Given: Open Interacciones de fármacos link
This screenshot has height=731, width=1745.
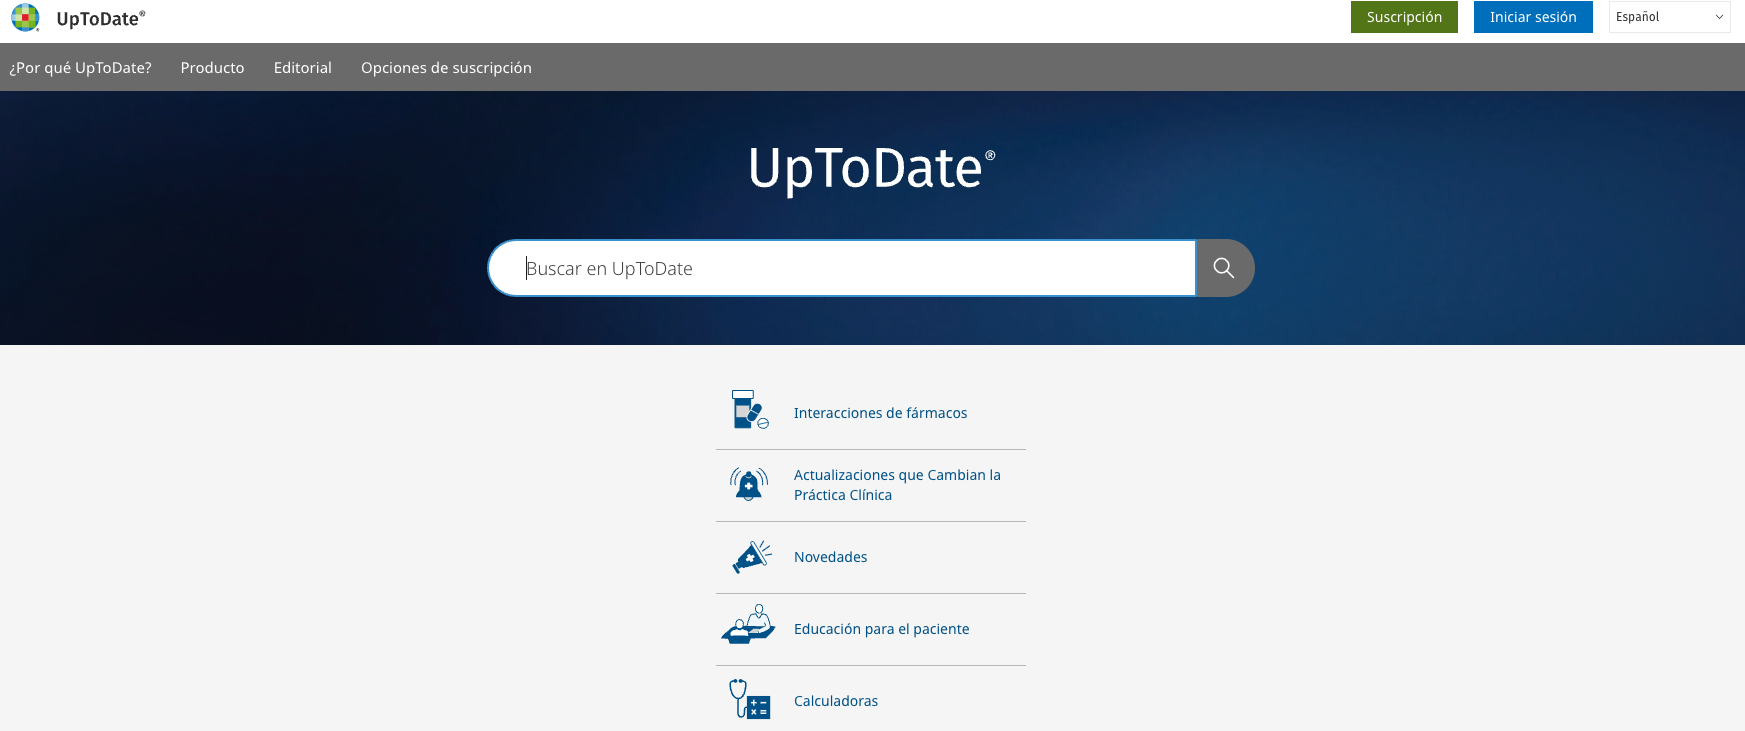Looking at the screenshot, I should pos(880,413).
